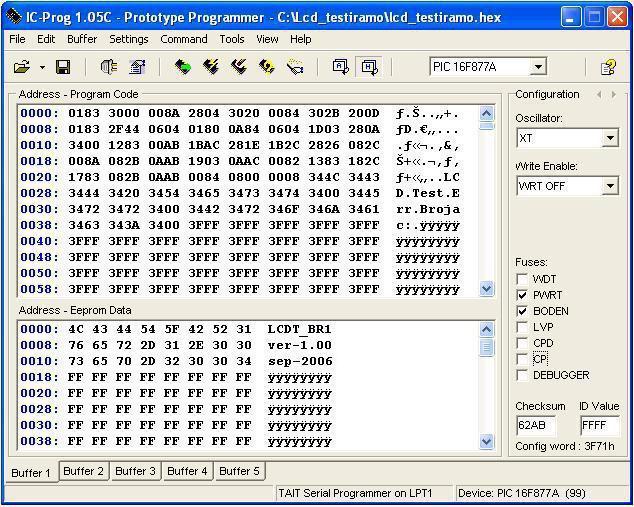The image size is (634, 507).
Task: Open the Buffer menu
Action: point(82,39)
